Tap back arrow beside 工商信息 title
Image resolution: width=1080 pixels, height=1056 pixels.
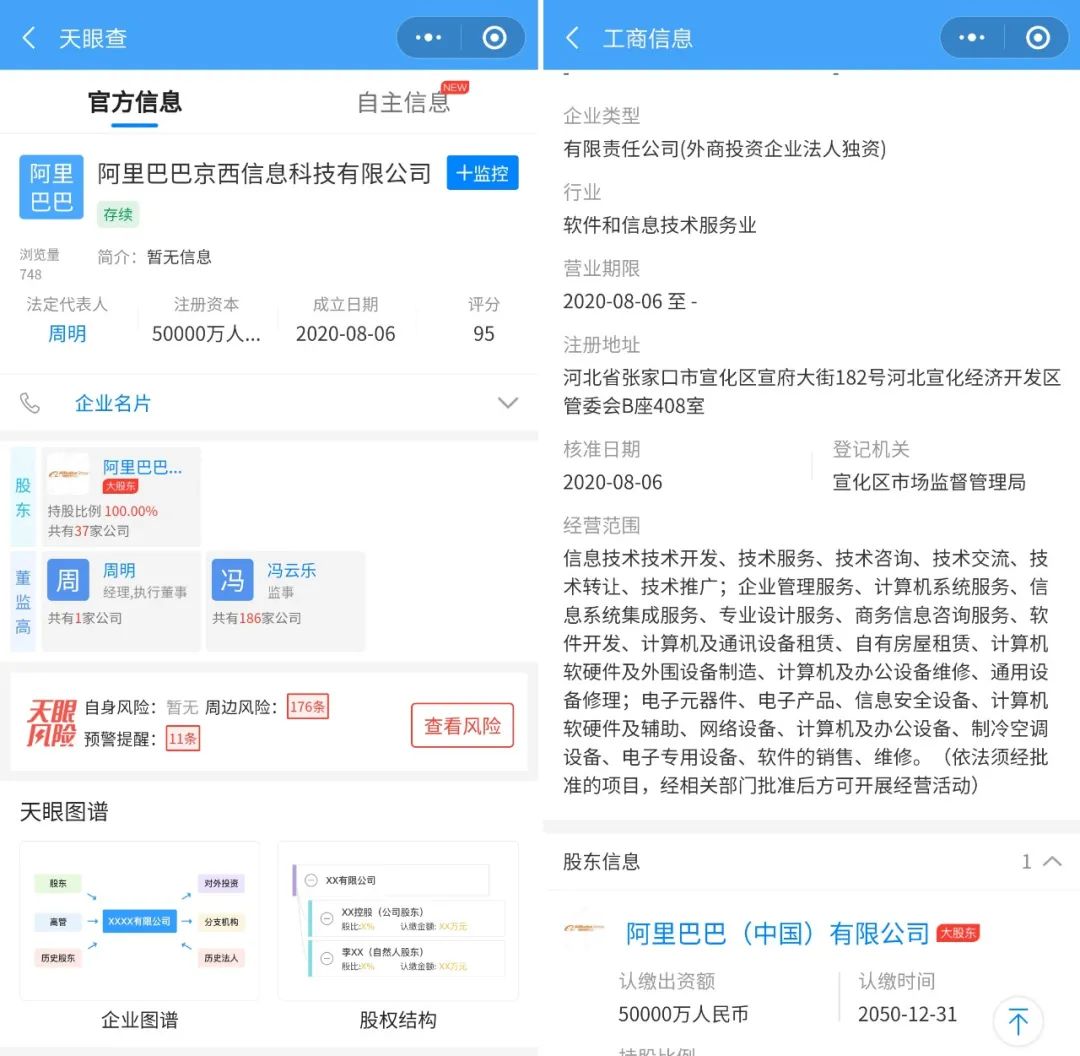click(572, 38)
